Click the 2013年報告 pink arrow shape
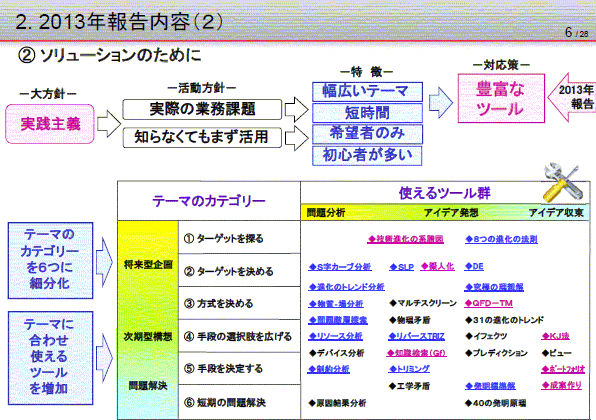This screenshot has height=420, width=596. (x=571, y=97)
